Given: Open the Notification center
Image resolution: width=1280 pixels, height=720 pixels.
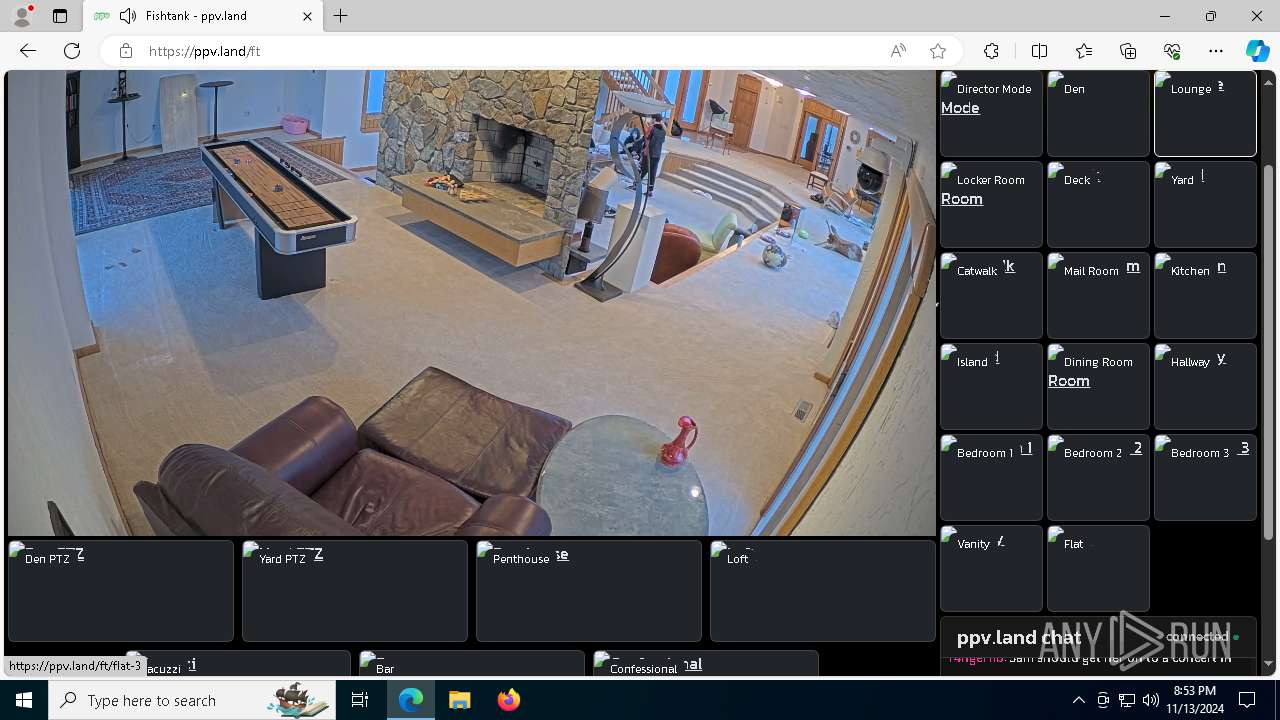Looking at the screenshot, I should (x=1247, y=700).
